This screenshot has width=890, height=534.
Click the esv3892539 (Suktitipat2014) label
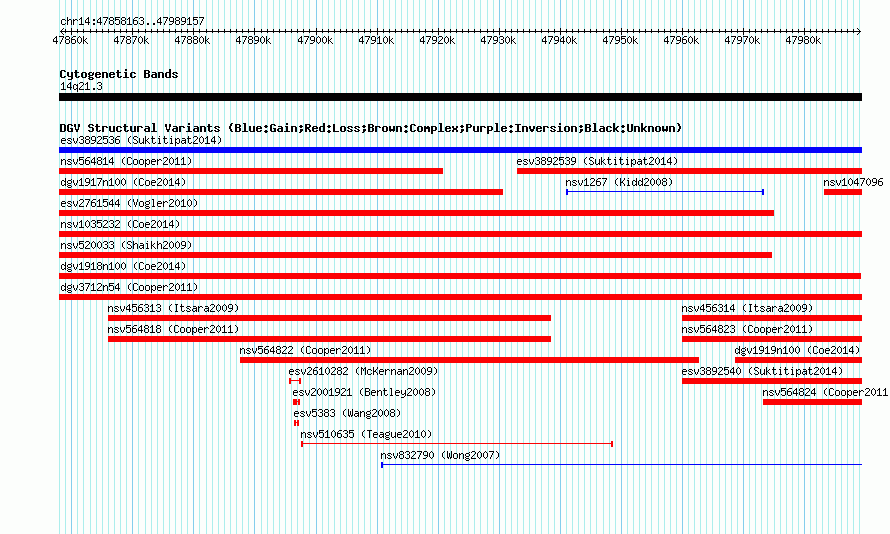click(597, 162)
